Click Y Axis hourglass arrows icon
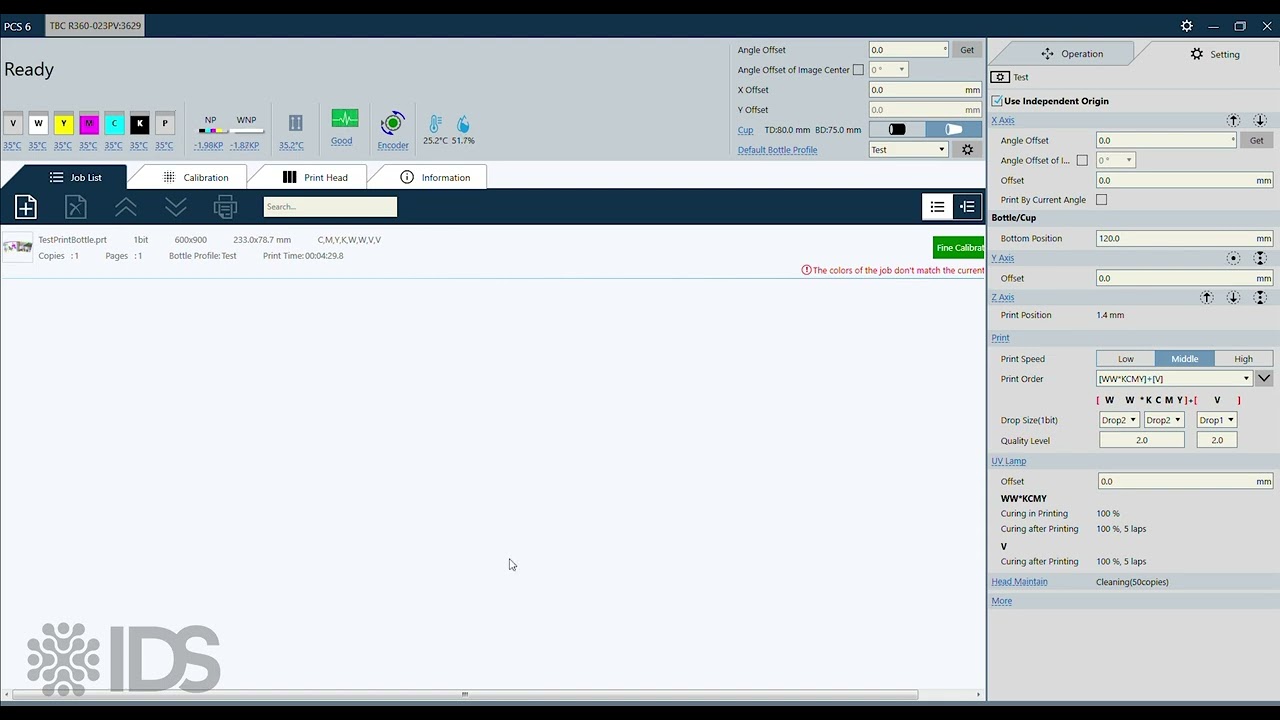 (1260, 258)
